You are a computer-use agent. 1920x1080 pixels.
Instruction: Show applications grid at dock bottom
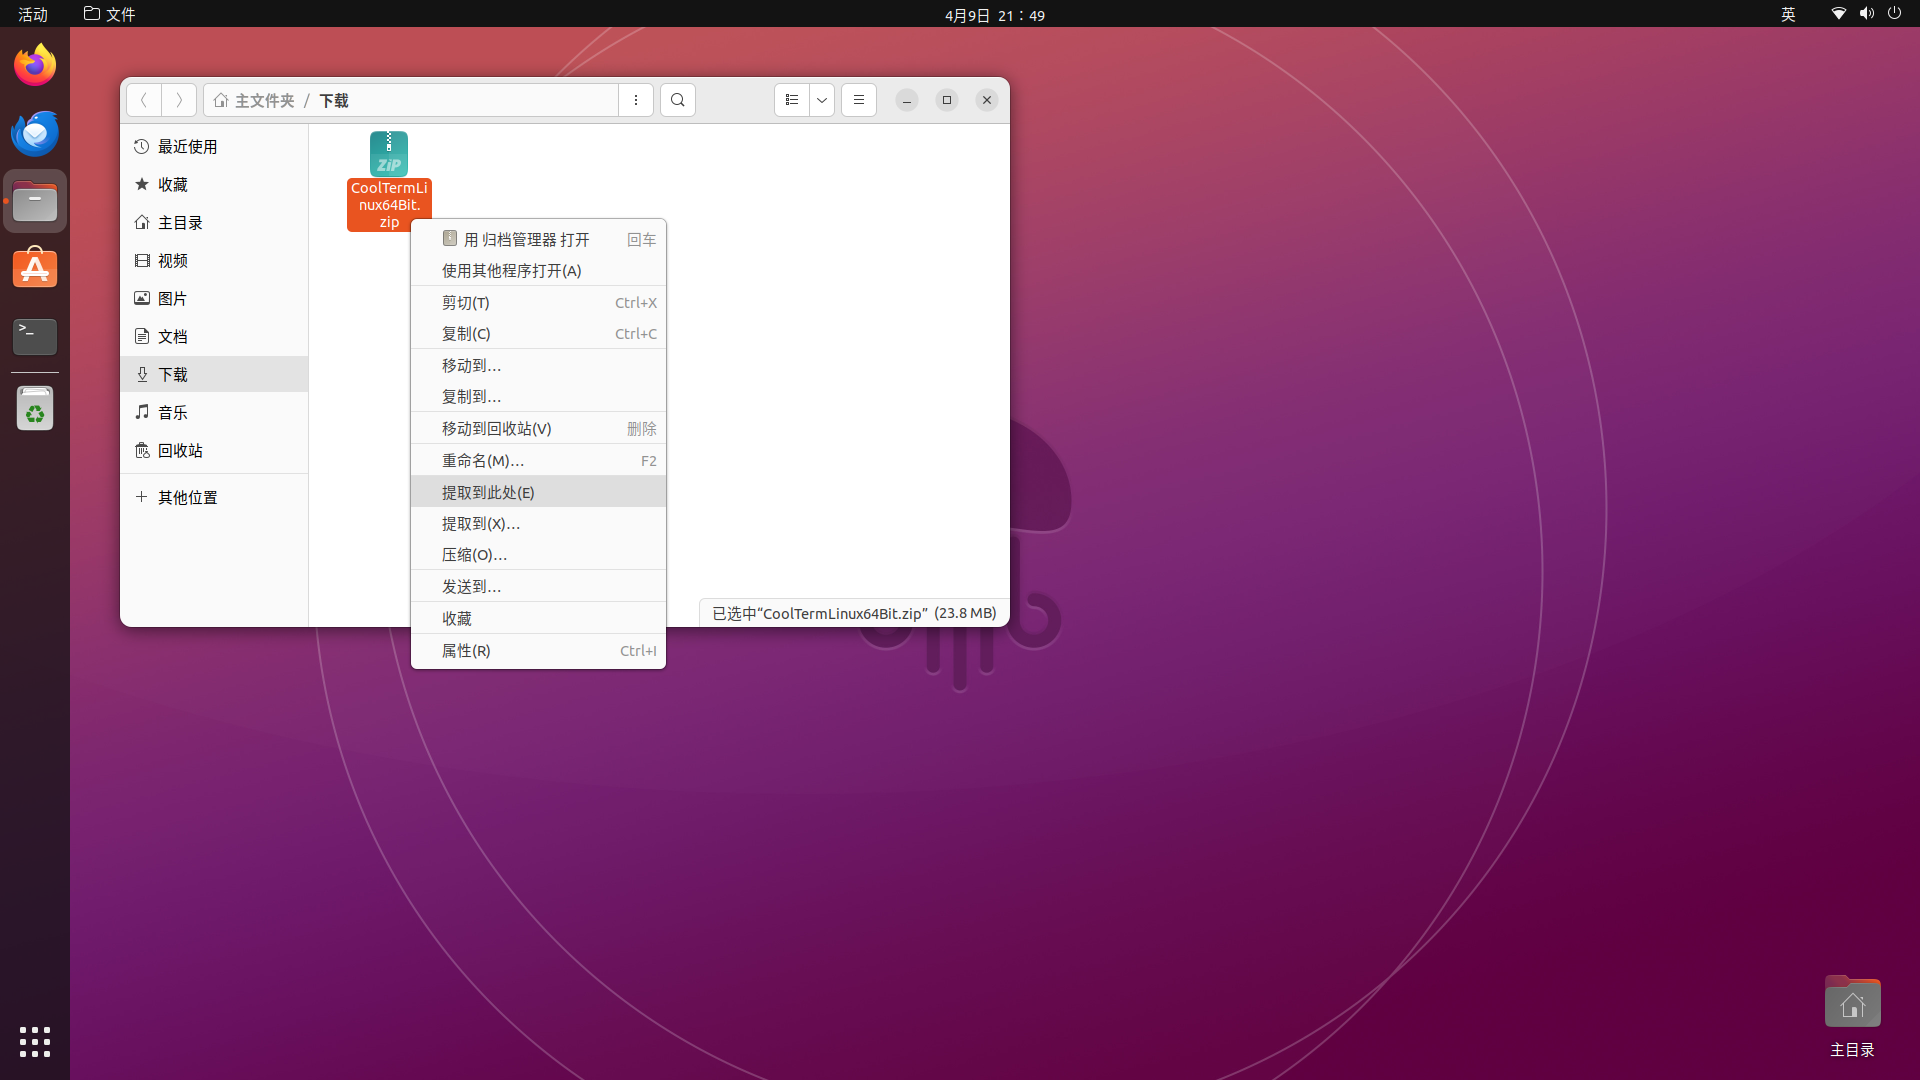point(35,1041)
